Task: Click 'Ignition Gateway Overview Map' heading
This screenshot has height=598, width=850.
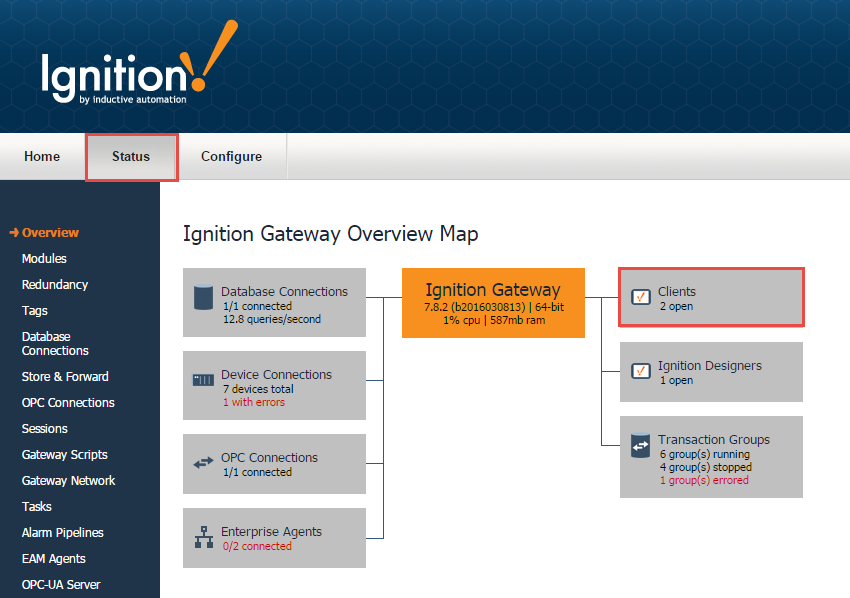Action: click(331, 234)
